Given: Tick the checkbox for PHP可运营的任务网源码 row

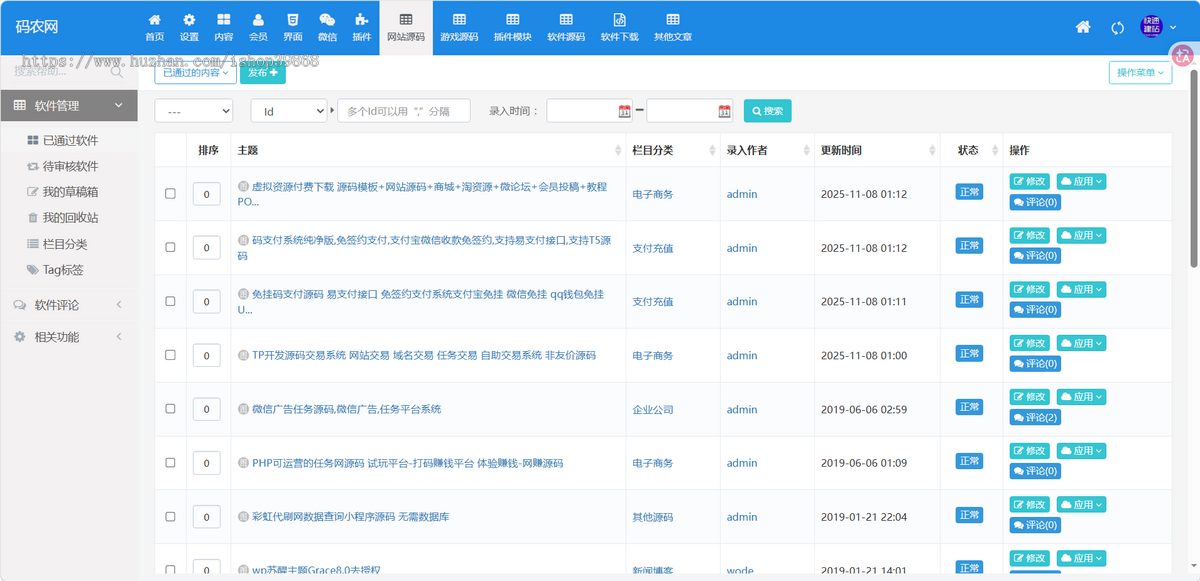Looking at the screenshot, I should coord(170,463).
